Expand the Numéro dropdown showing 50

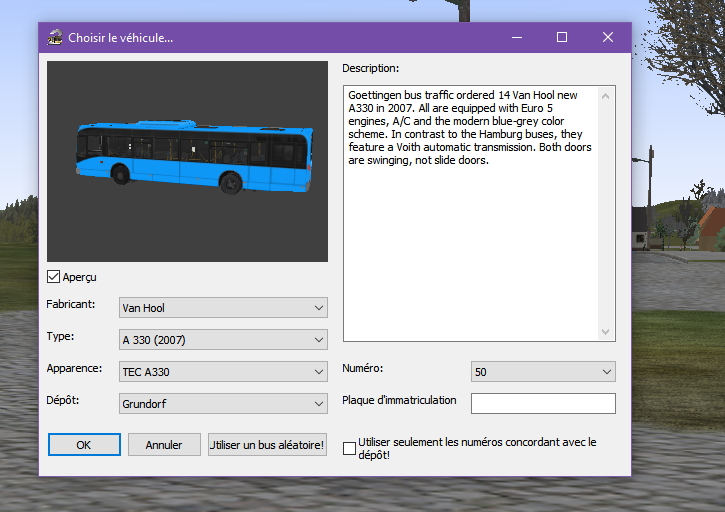pos(543,371)
